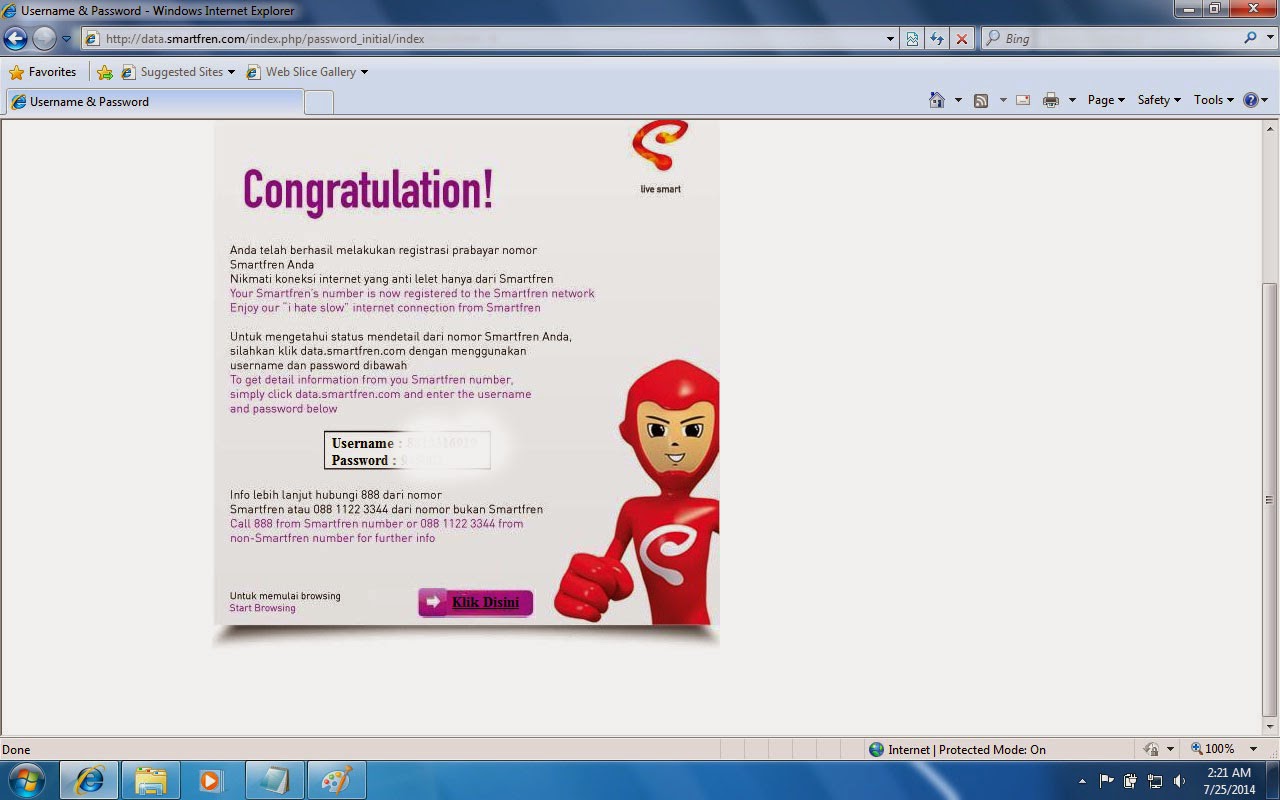Click the Password label in the box
This screenshot has width=1280, height=800.
click(360, 460)
